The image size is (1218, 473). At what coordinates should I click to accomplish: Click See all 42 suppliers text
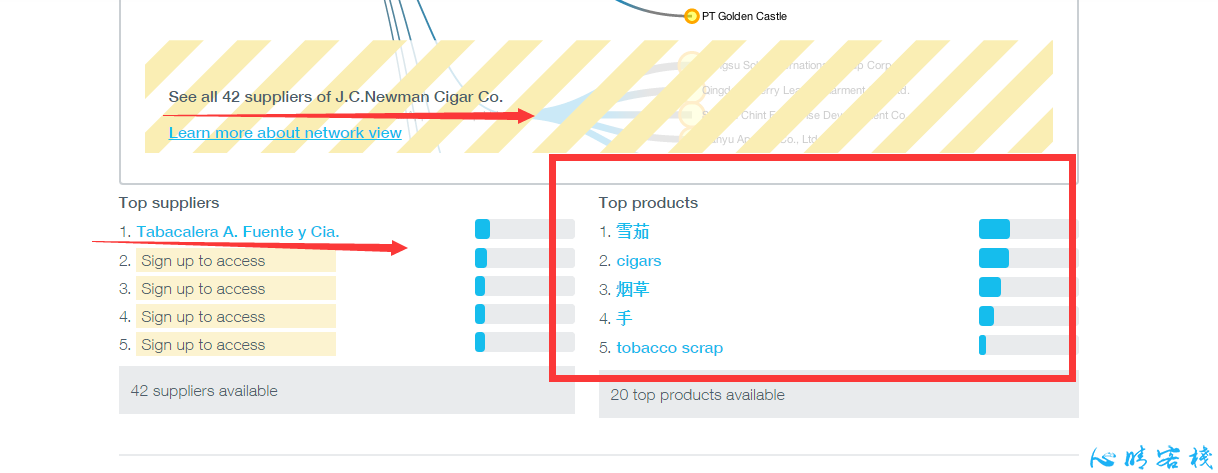(336, 97)
